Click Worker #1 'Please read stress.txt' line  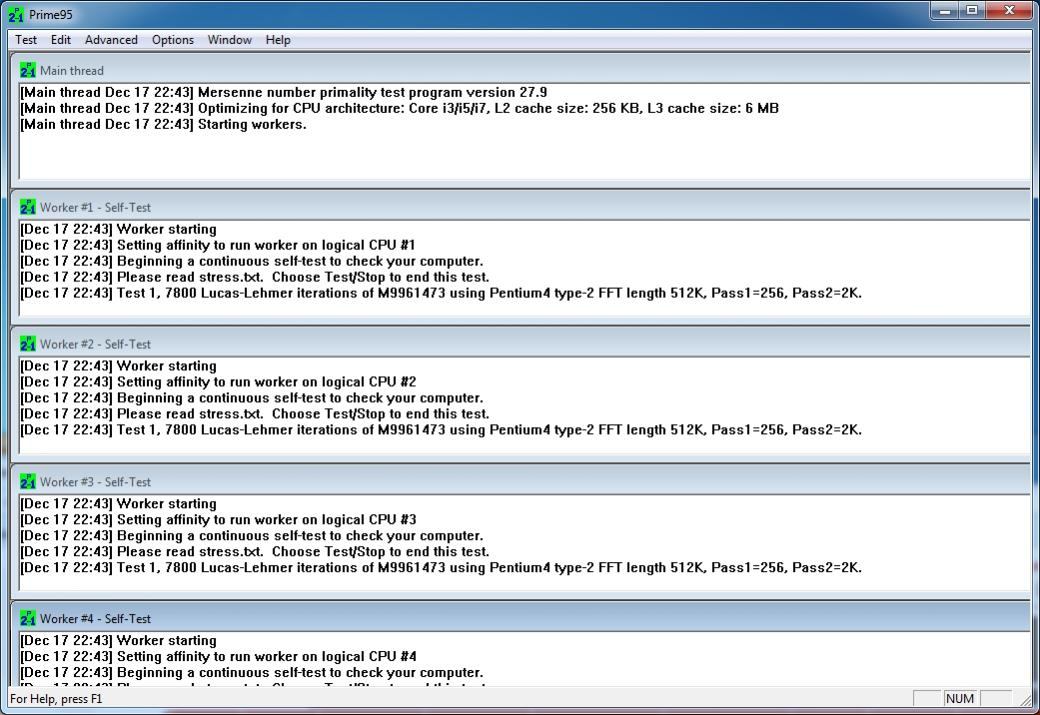coord(255,277)
